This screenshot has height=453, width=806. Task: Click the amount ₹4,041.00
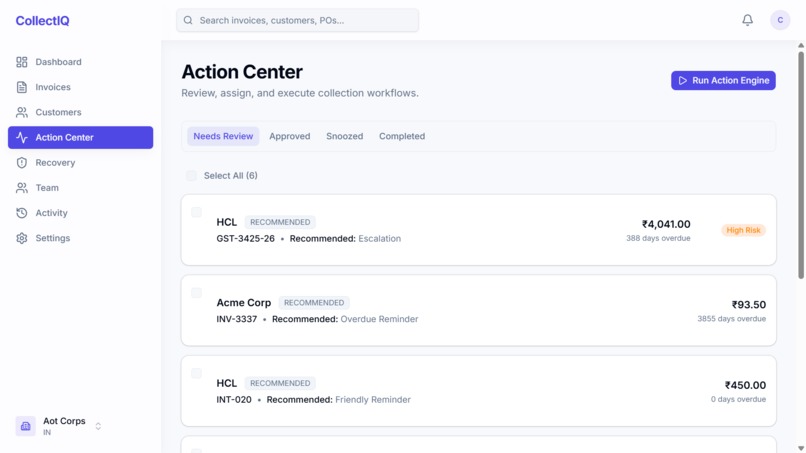click(x=666, y=224)
